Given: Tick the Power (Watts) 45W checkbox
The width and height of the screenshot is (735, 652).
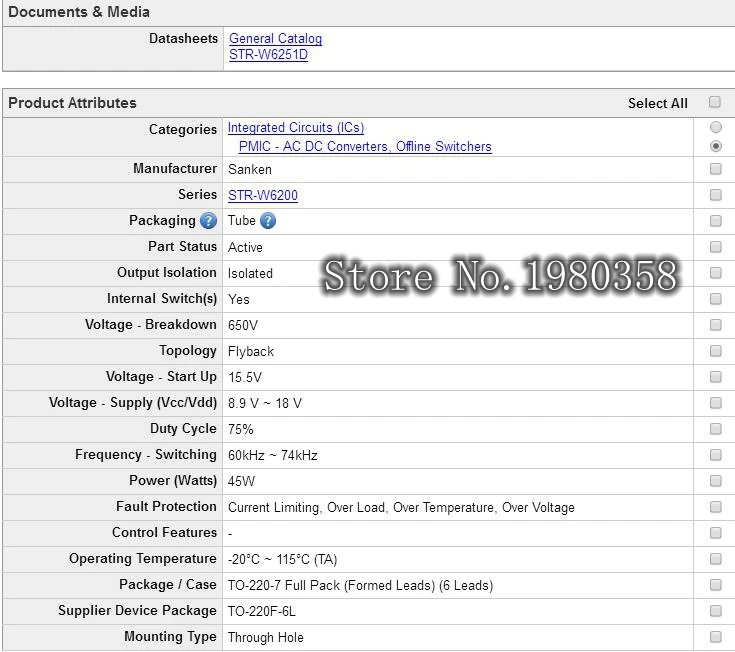Looking at the screenshot, I should (x=715, y=481).
